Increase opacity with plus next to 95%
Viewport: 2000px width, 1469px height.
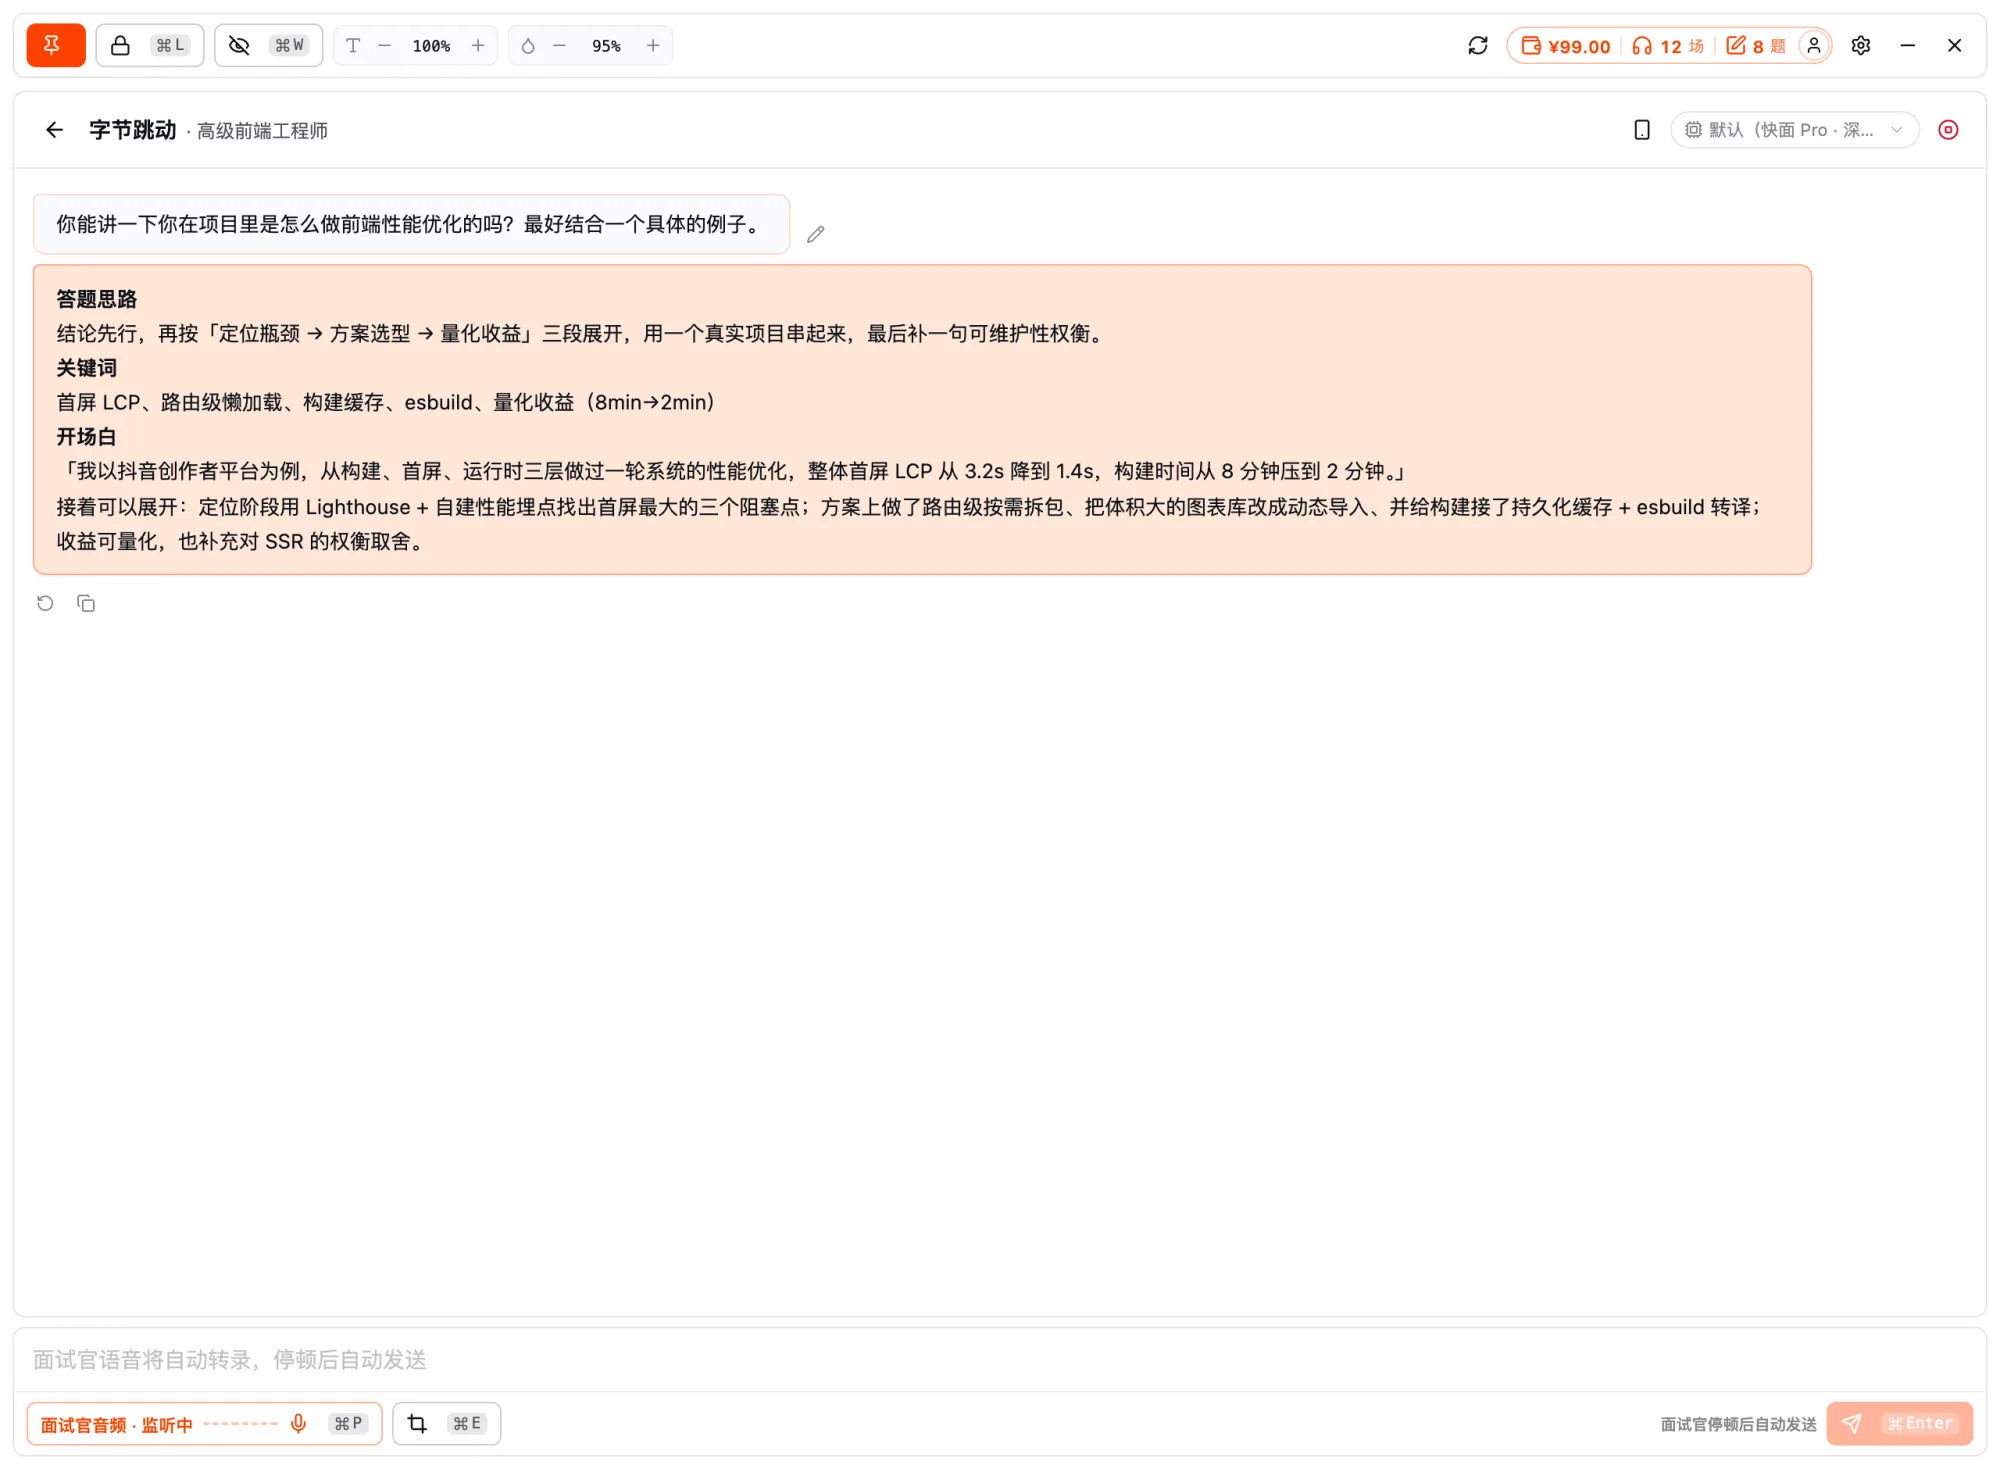(653, 45)
